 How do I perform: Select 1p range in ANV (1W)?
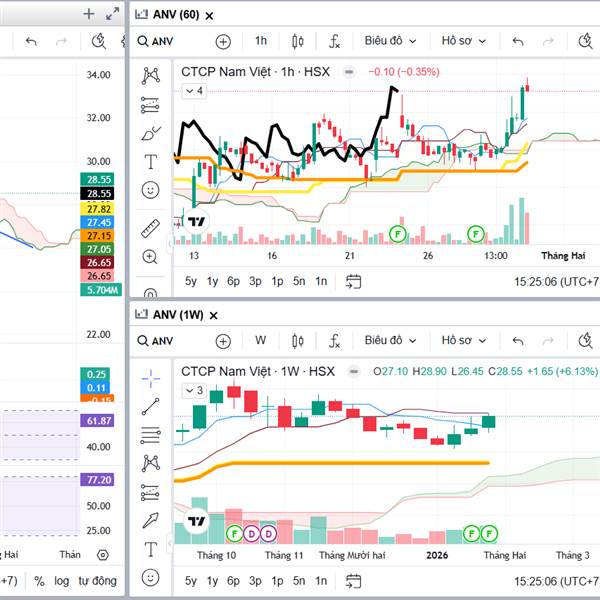click(x=277, y=581)
